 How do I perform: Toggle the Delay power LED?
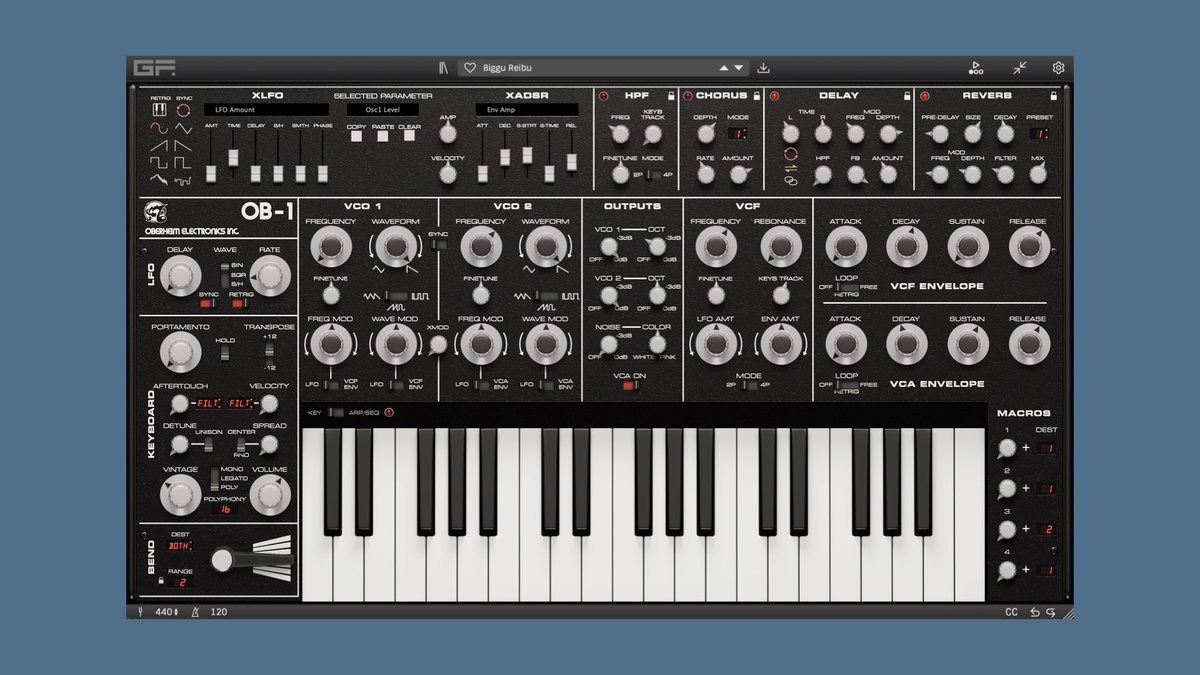tap(776, 96)
